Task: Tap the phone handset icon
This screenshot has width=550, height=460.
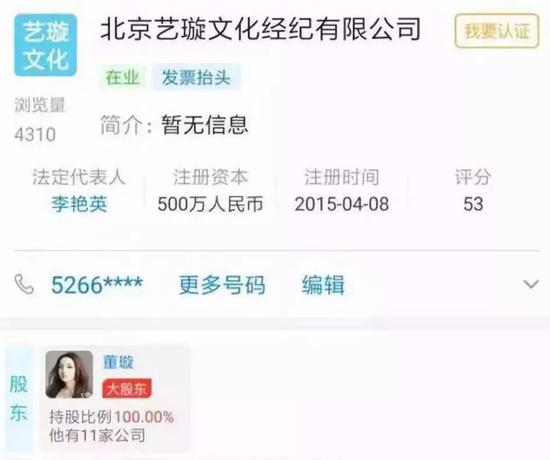Action: [x=24, y=284]
